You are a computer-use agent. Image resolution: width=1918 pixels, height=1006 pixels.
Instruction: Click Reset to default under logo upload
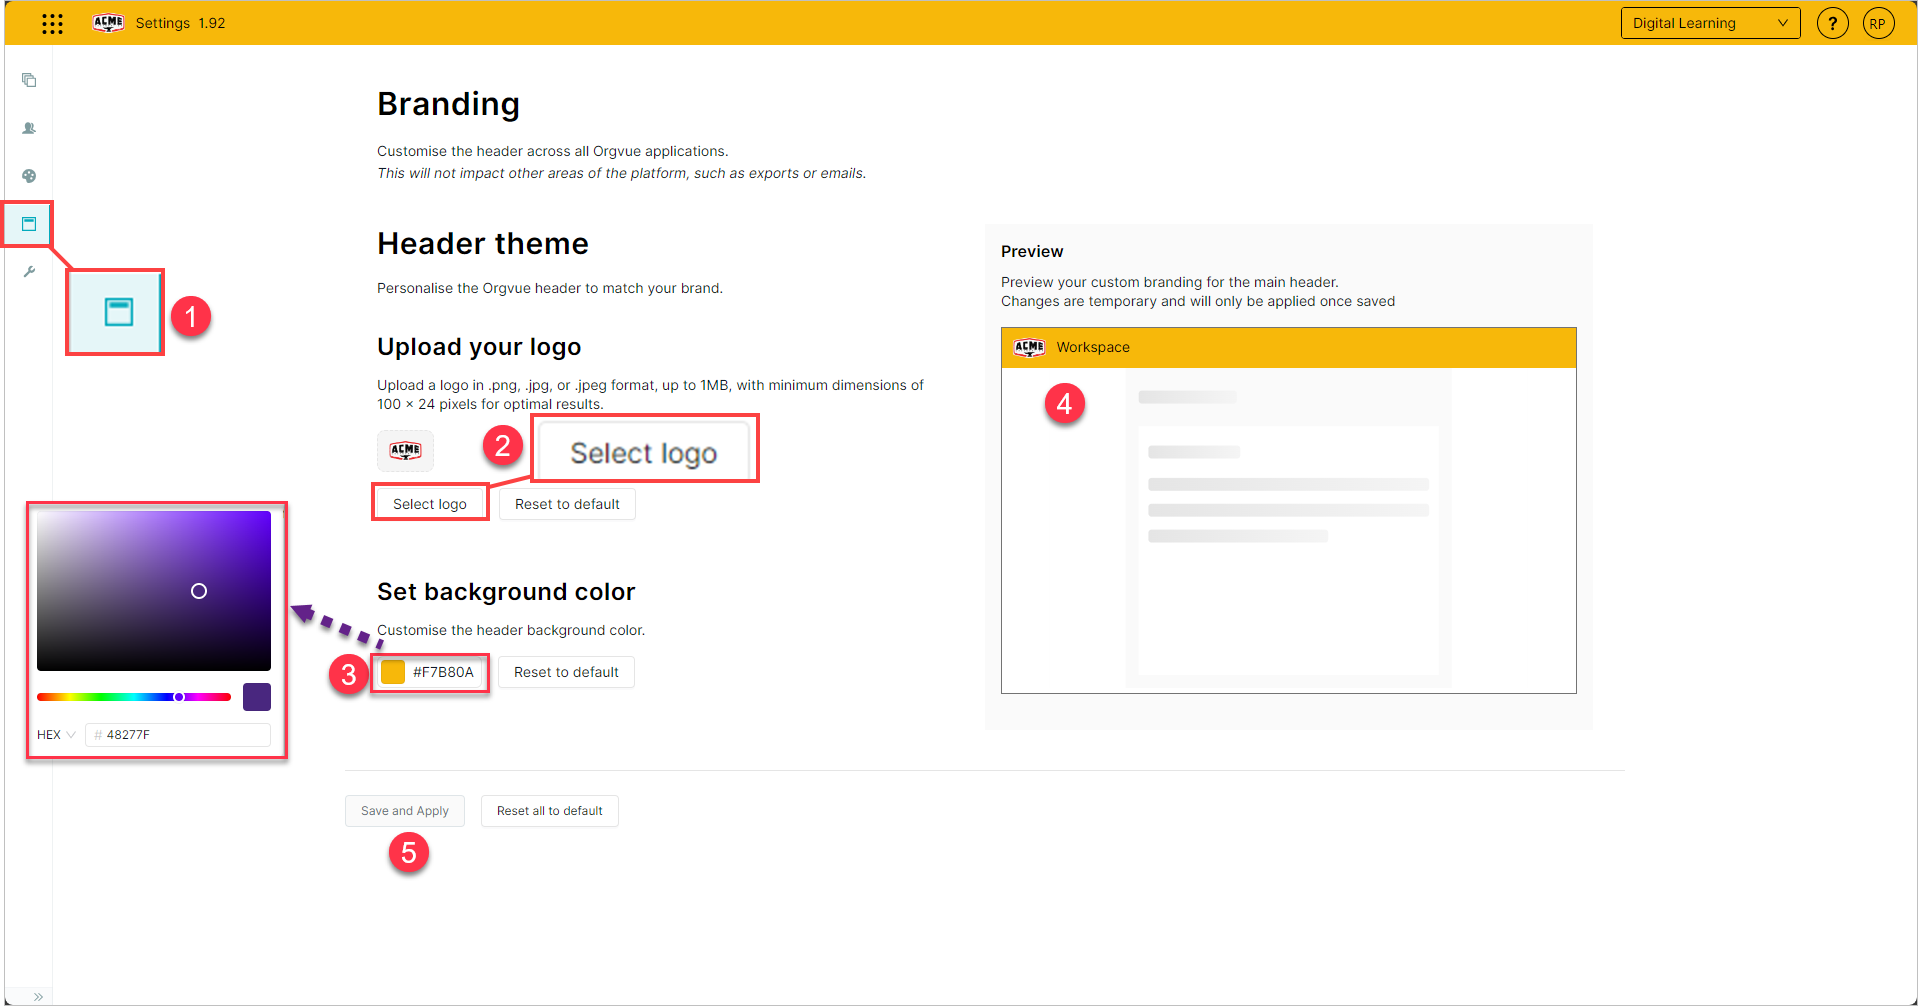click(x=567, y=504)
